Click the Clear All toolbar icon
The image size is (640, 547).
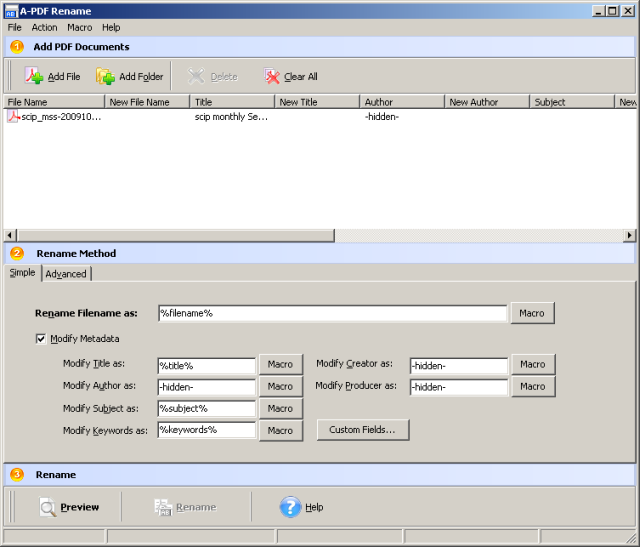(x=272, y=76)
